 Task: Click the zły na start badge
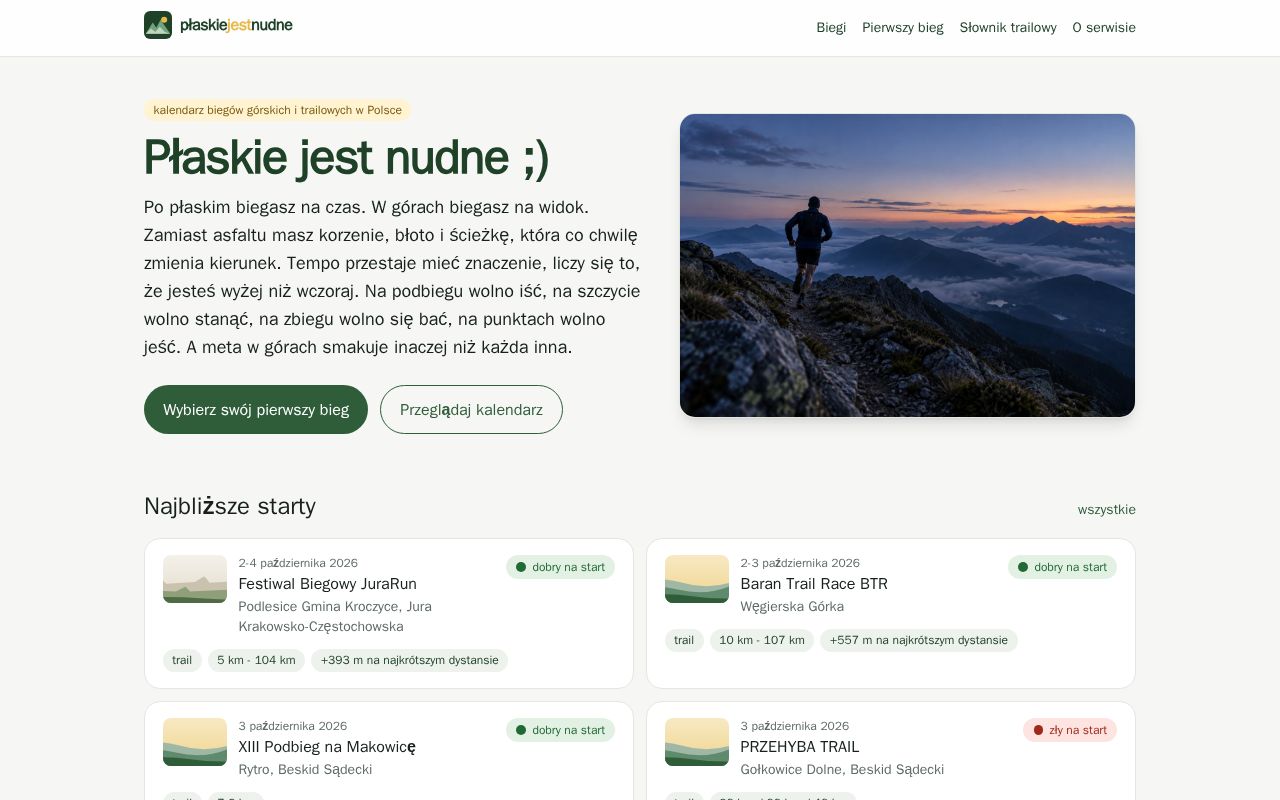point(1070,730)
